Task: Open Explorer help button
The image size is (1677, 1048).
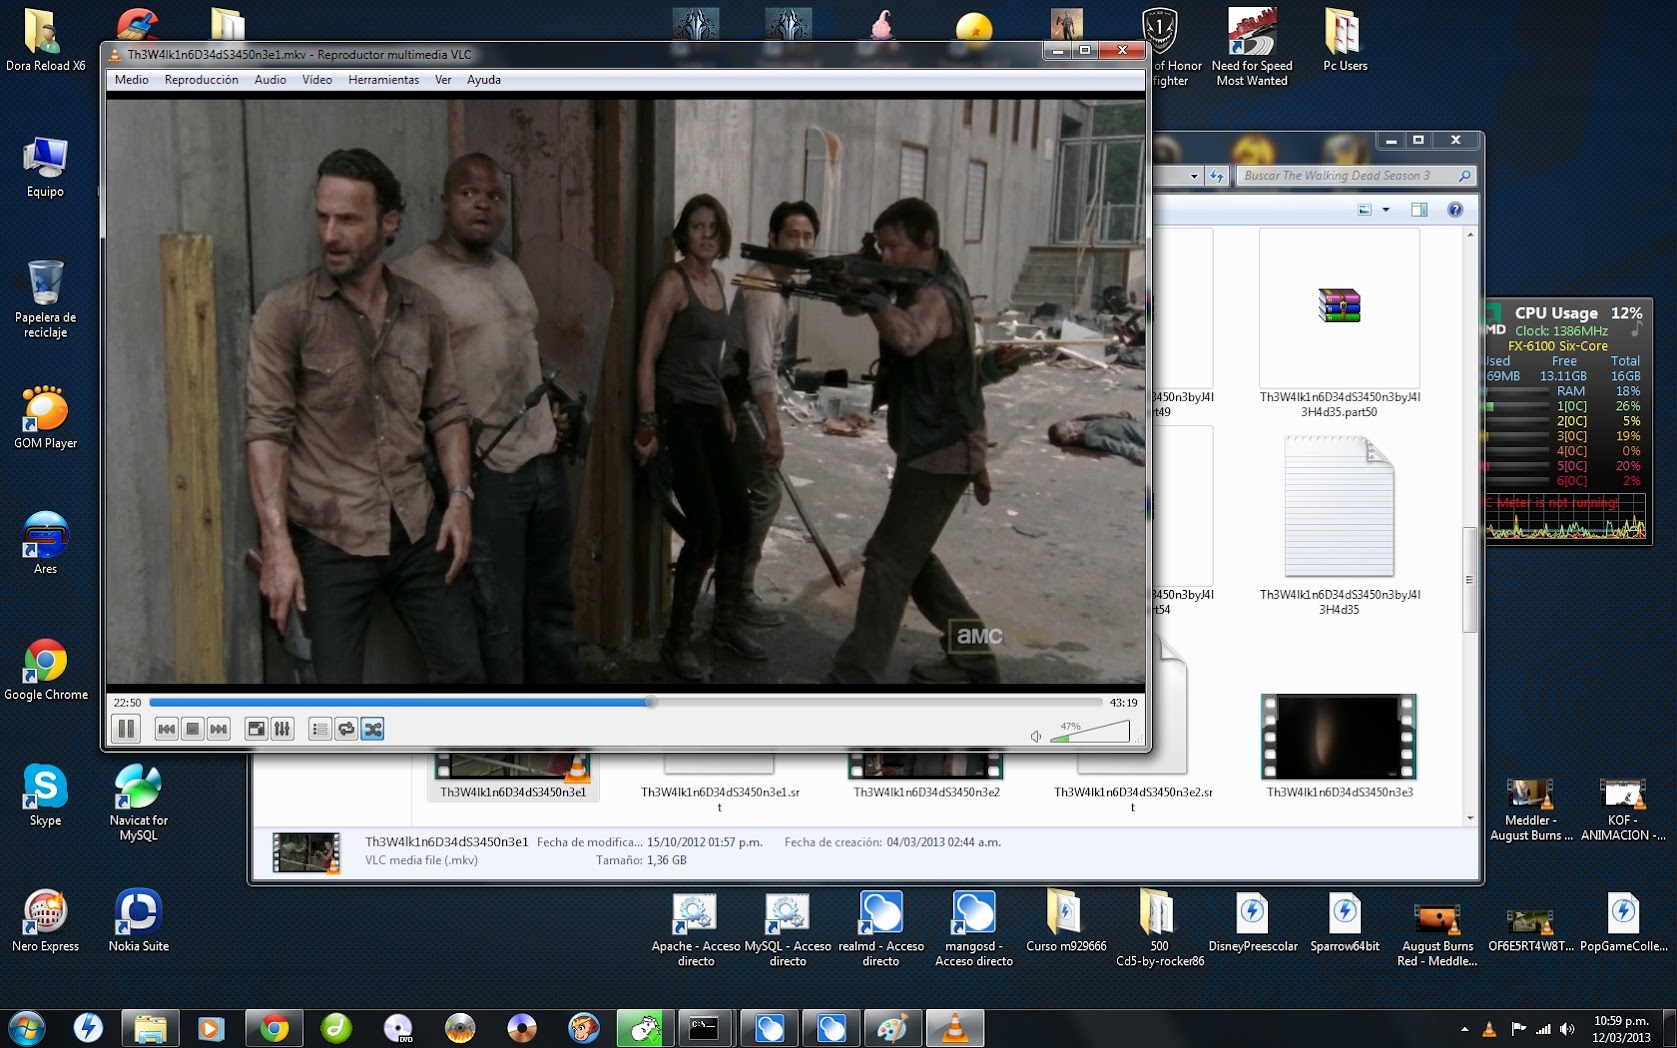Action: (1455, 209)
